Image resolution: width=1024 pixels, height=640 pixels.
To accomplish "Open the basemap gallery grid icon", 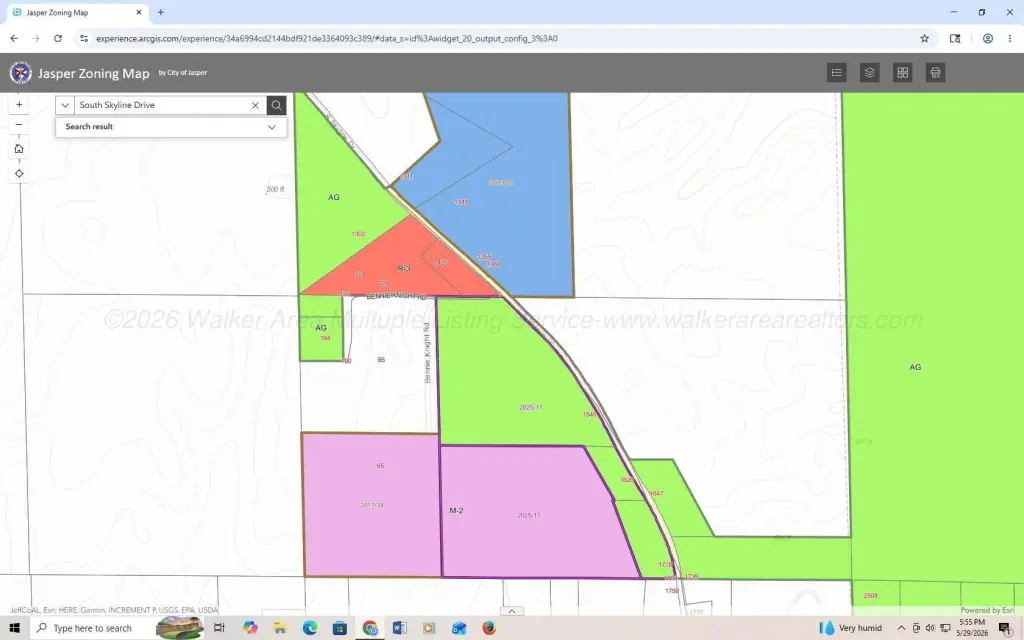I will [x=903, y=72].
